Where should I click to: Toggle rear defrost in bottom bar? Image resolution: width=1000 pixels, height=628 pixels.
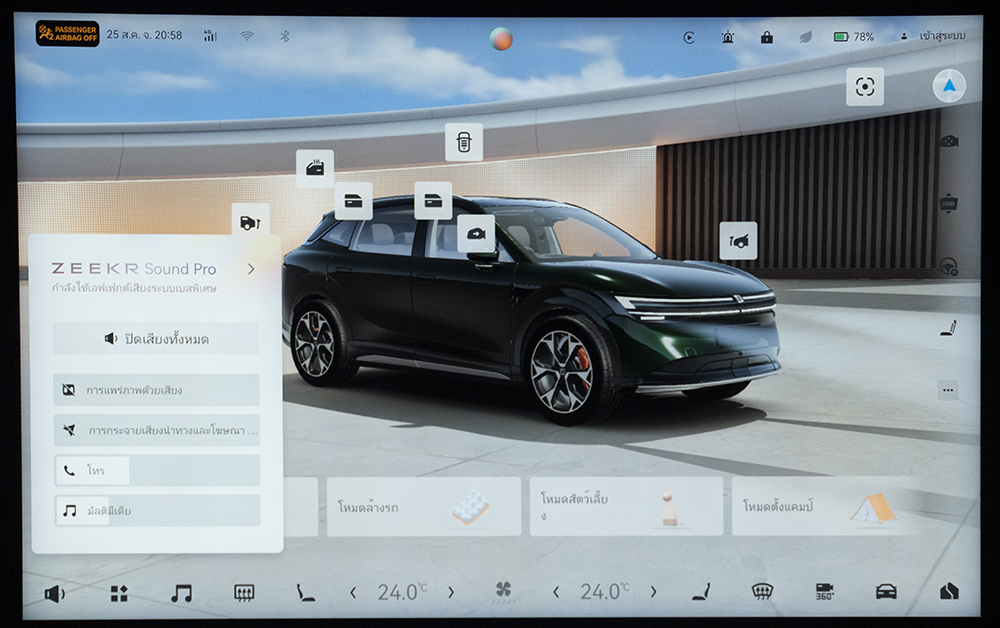[x=244, y=593]
